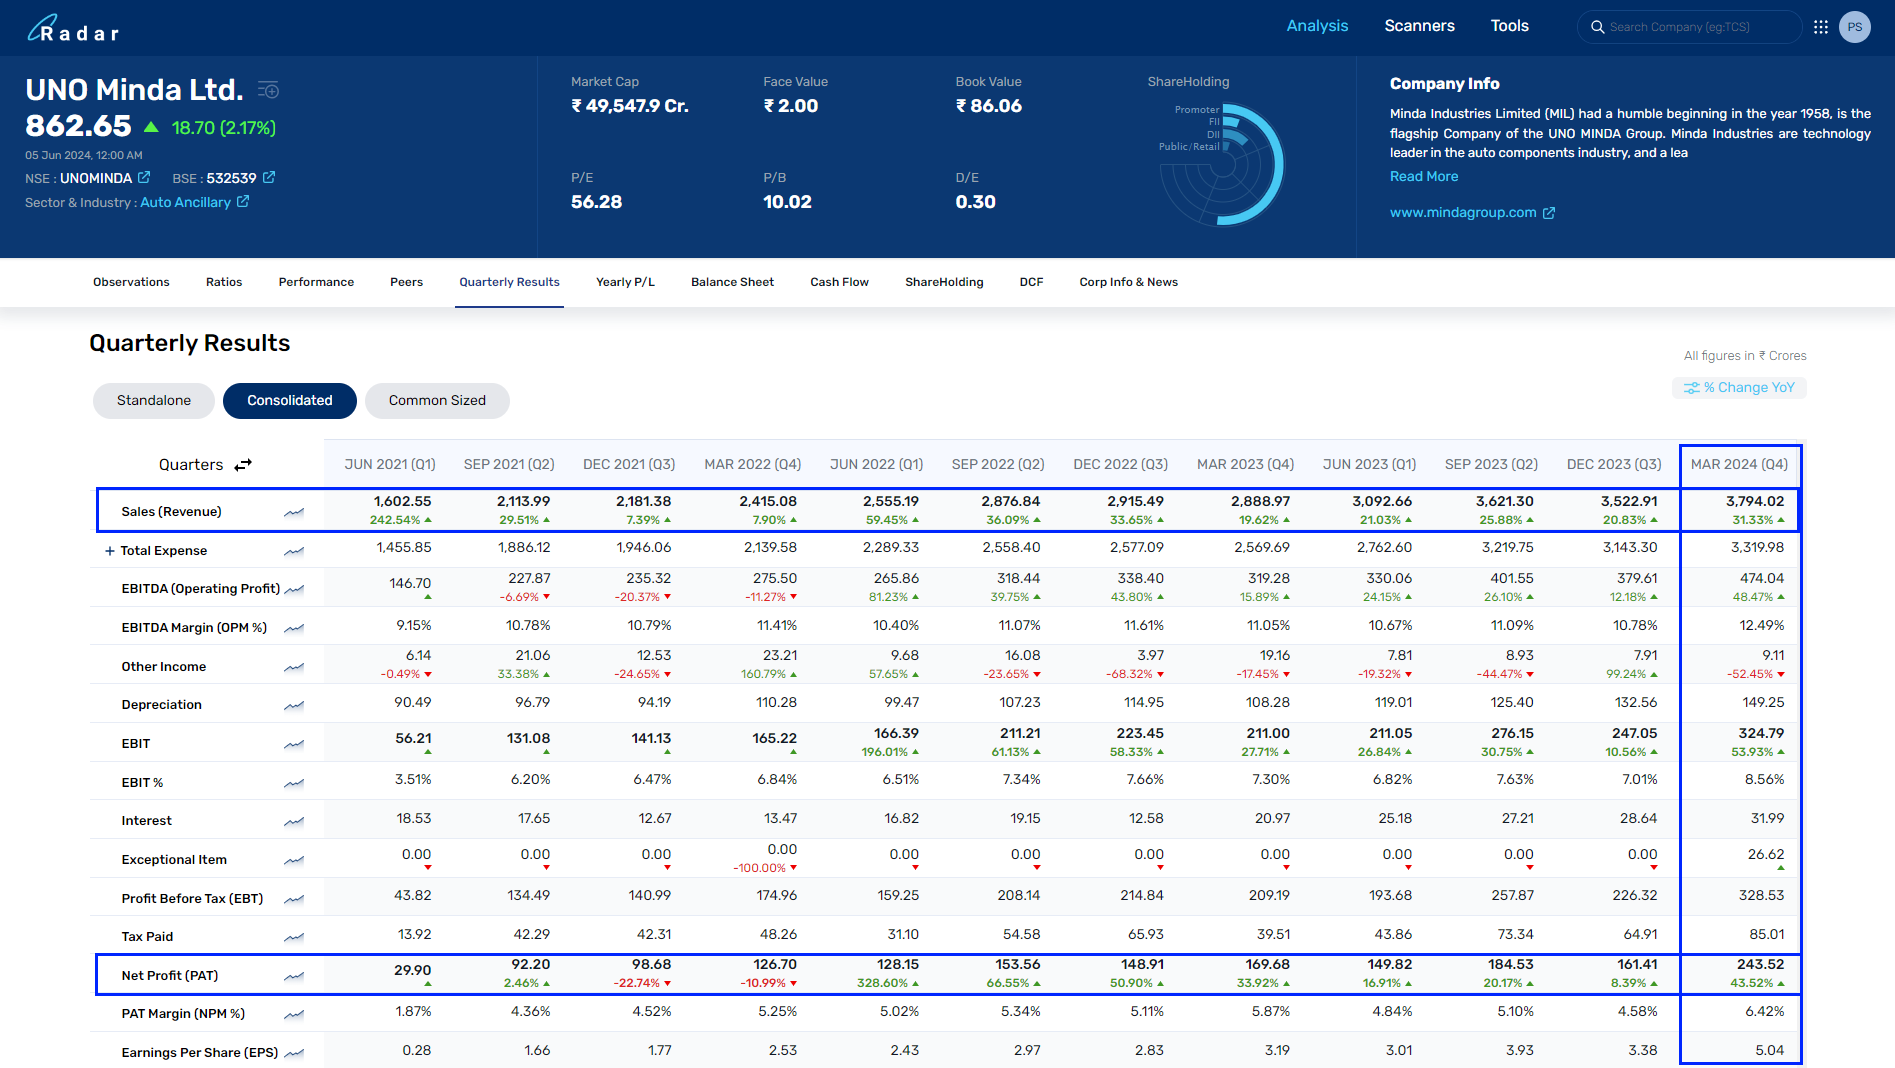This screenshot has height=1068, width=1895.
Task: Open Corp Info & News tab
Action: click(x=1128, y=282)
